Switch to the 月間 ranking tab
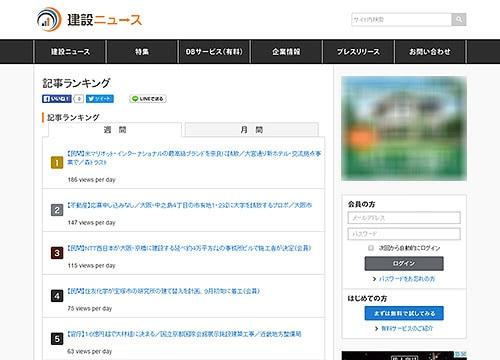500x360 pixels. pyautogui.click(x=252, y=129)
